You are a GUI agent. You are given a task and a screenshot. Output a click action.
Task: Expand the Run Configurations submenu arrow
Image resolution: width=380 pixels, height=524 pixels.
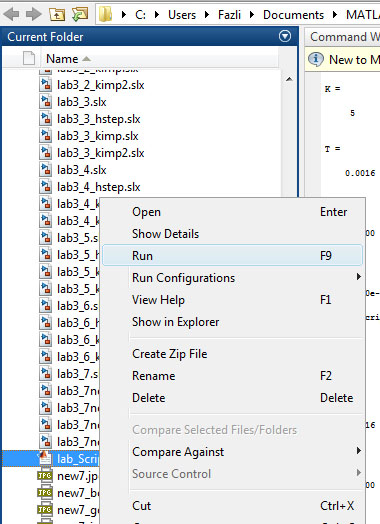click(359, 277)
